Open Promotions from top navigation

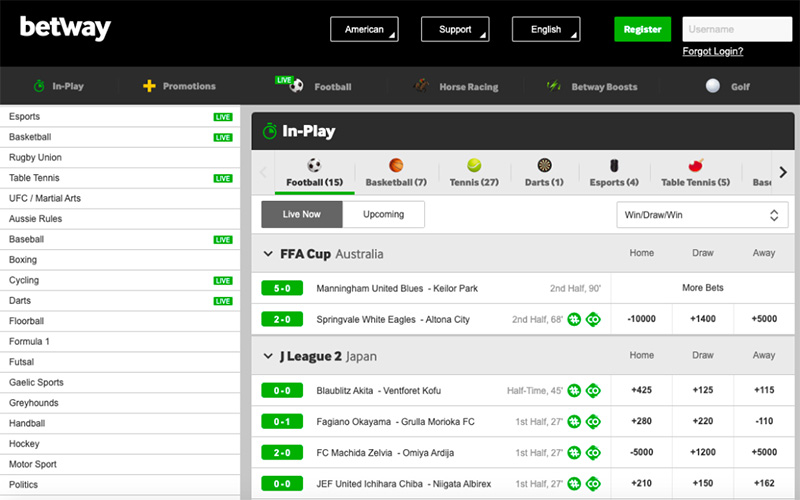pos(189,86)
